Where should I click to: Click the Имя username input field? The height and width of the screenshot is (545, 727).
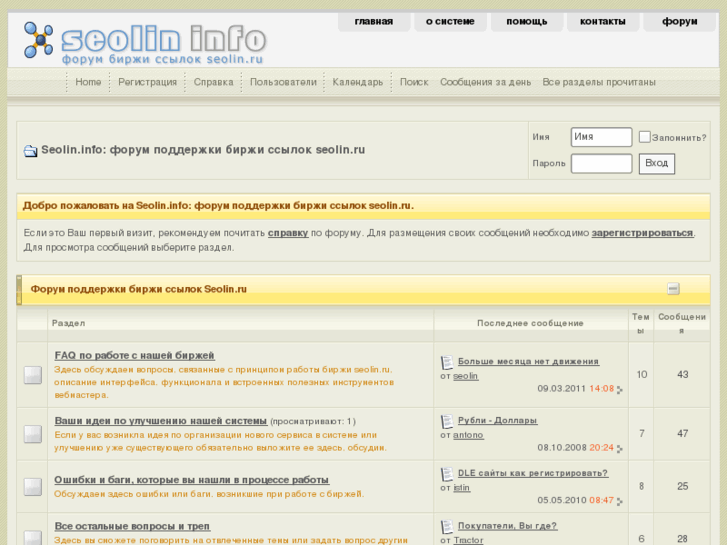601,137
